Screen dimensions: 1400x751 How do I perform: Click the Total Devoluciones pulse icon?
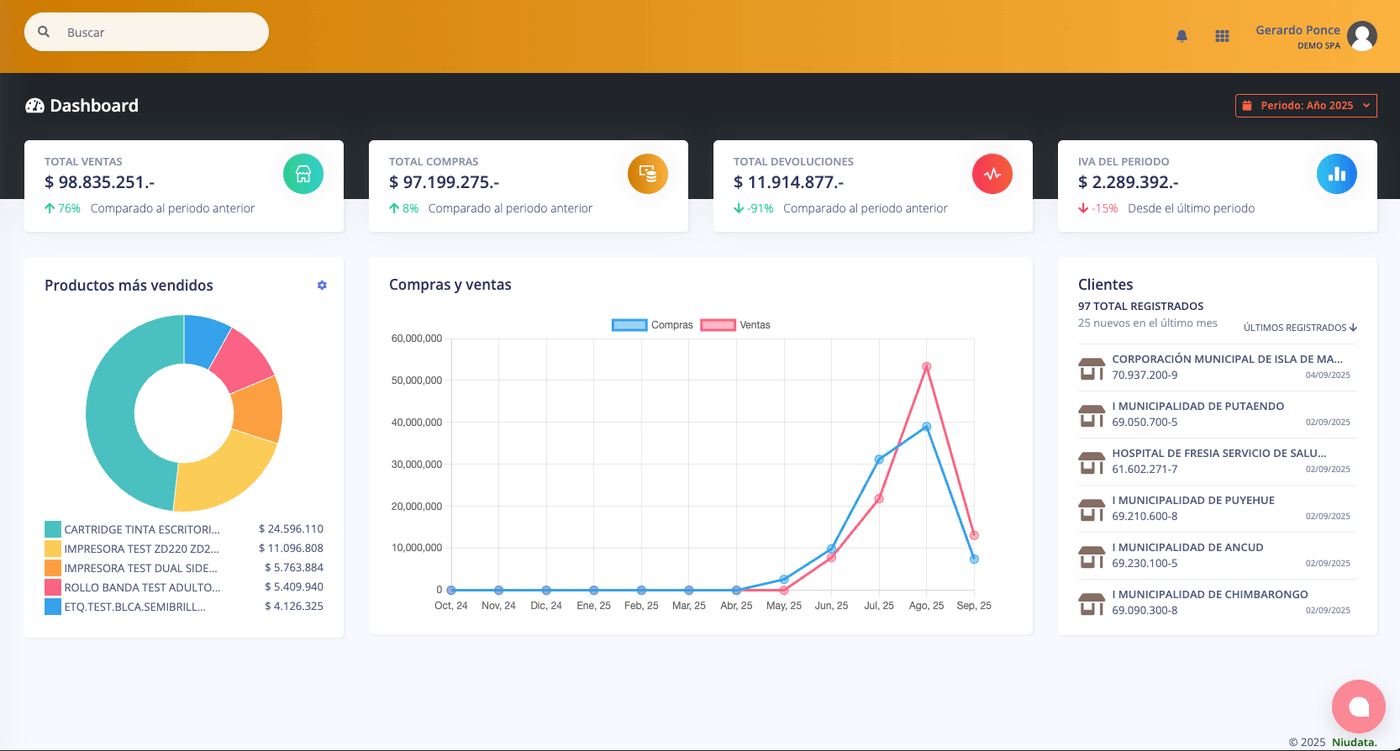tap(992, 174)
